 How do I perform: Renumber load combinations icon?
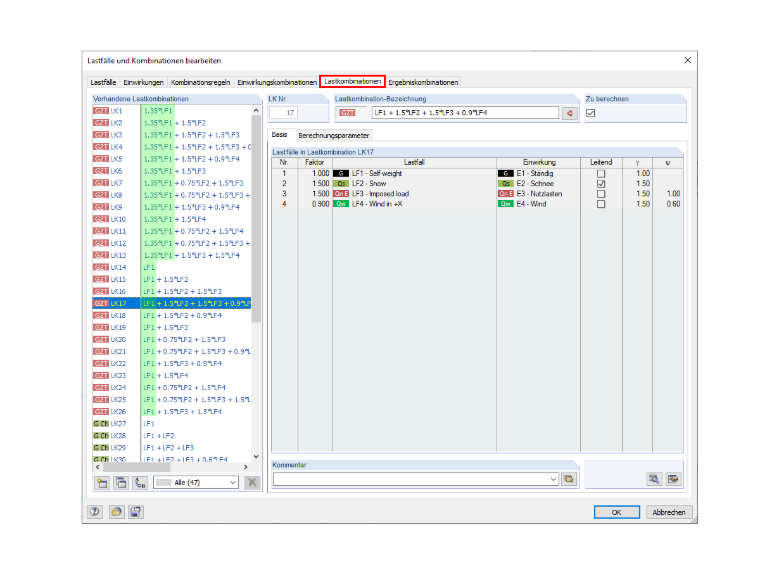(140, 482)
